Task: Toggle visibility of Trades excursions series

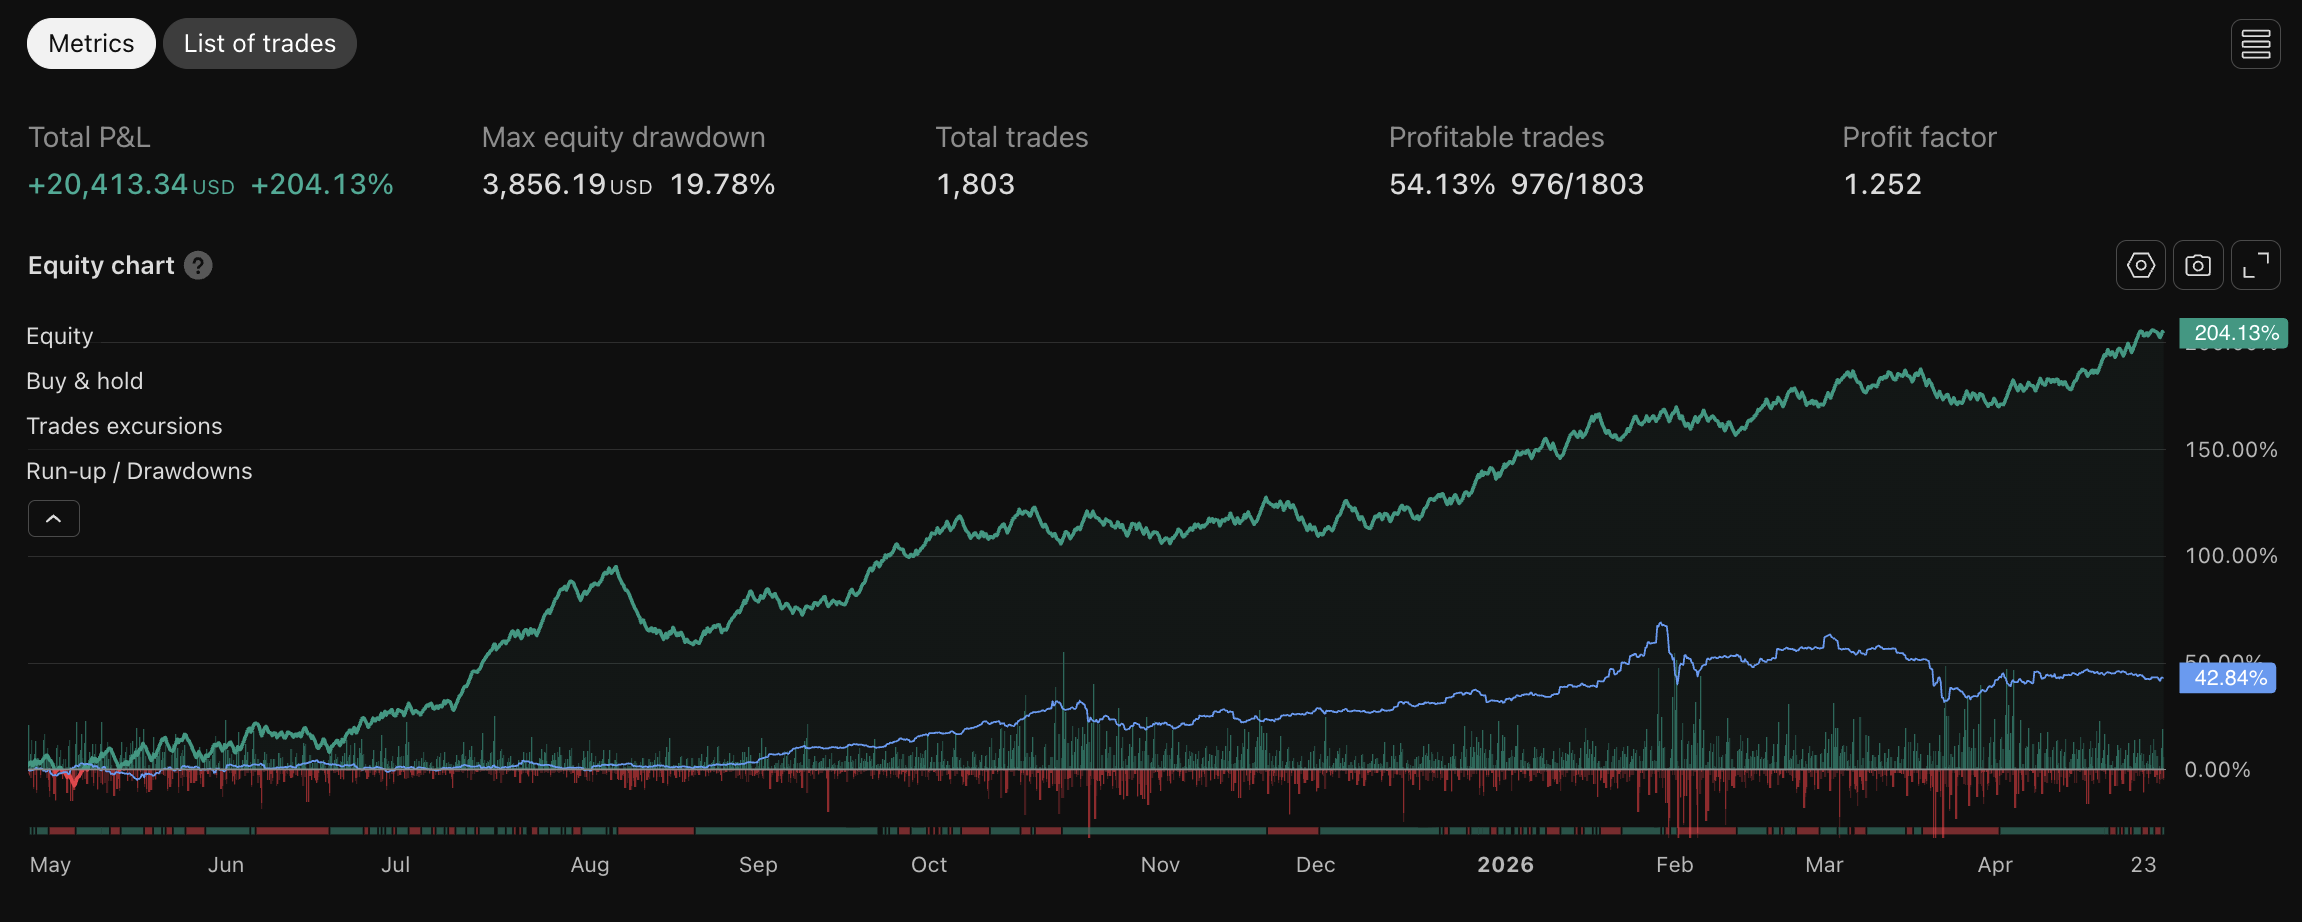Action: point(124,425)
